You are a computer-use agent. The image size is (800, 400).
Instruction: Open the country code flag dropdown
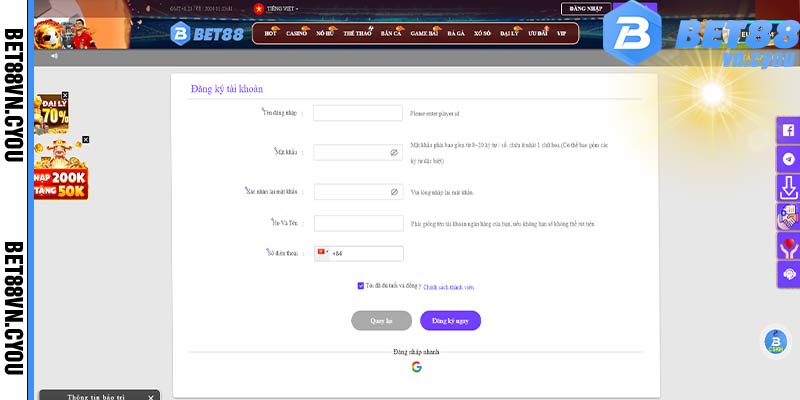point(324,253)
